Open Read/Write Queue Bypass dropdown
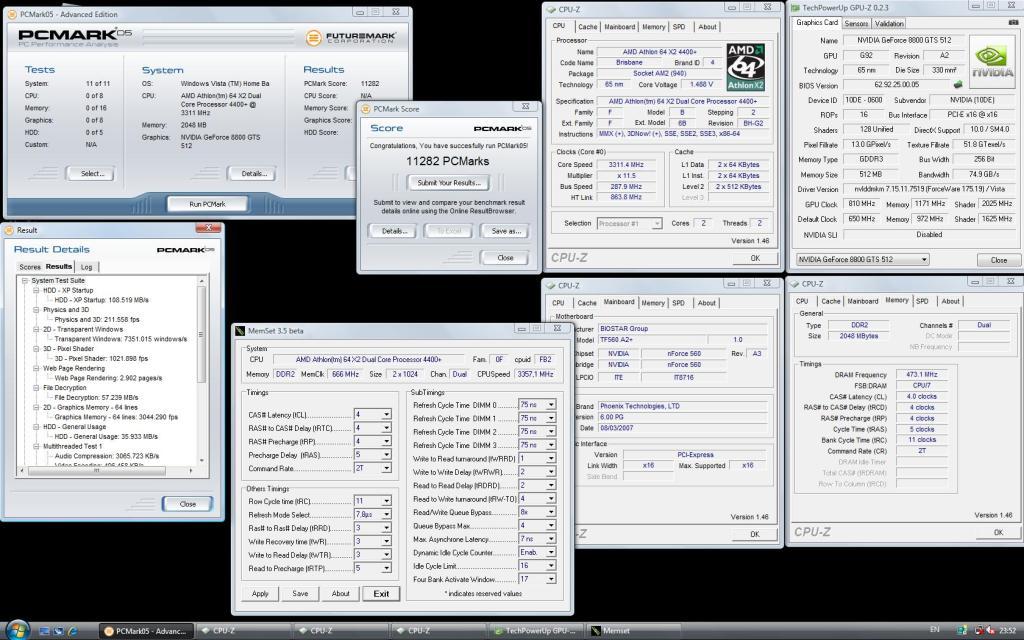The height and width of the screenshot is (640, 1024). [551, 512]
